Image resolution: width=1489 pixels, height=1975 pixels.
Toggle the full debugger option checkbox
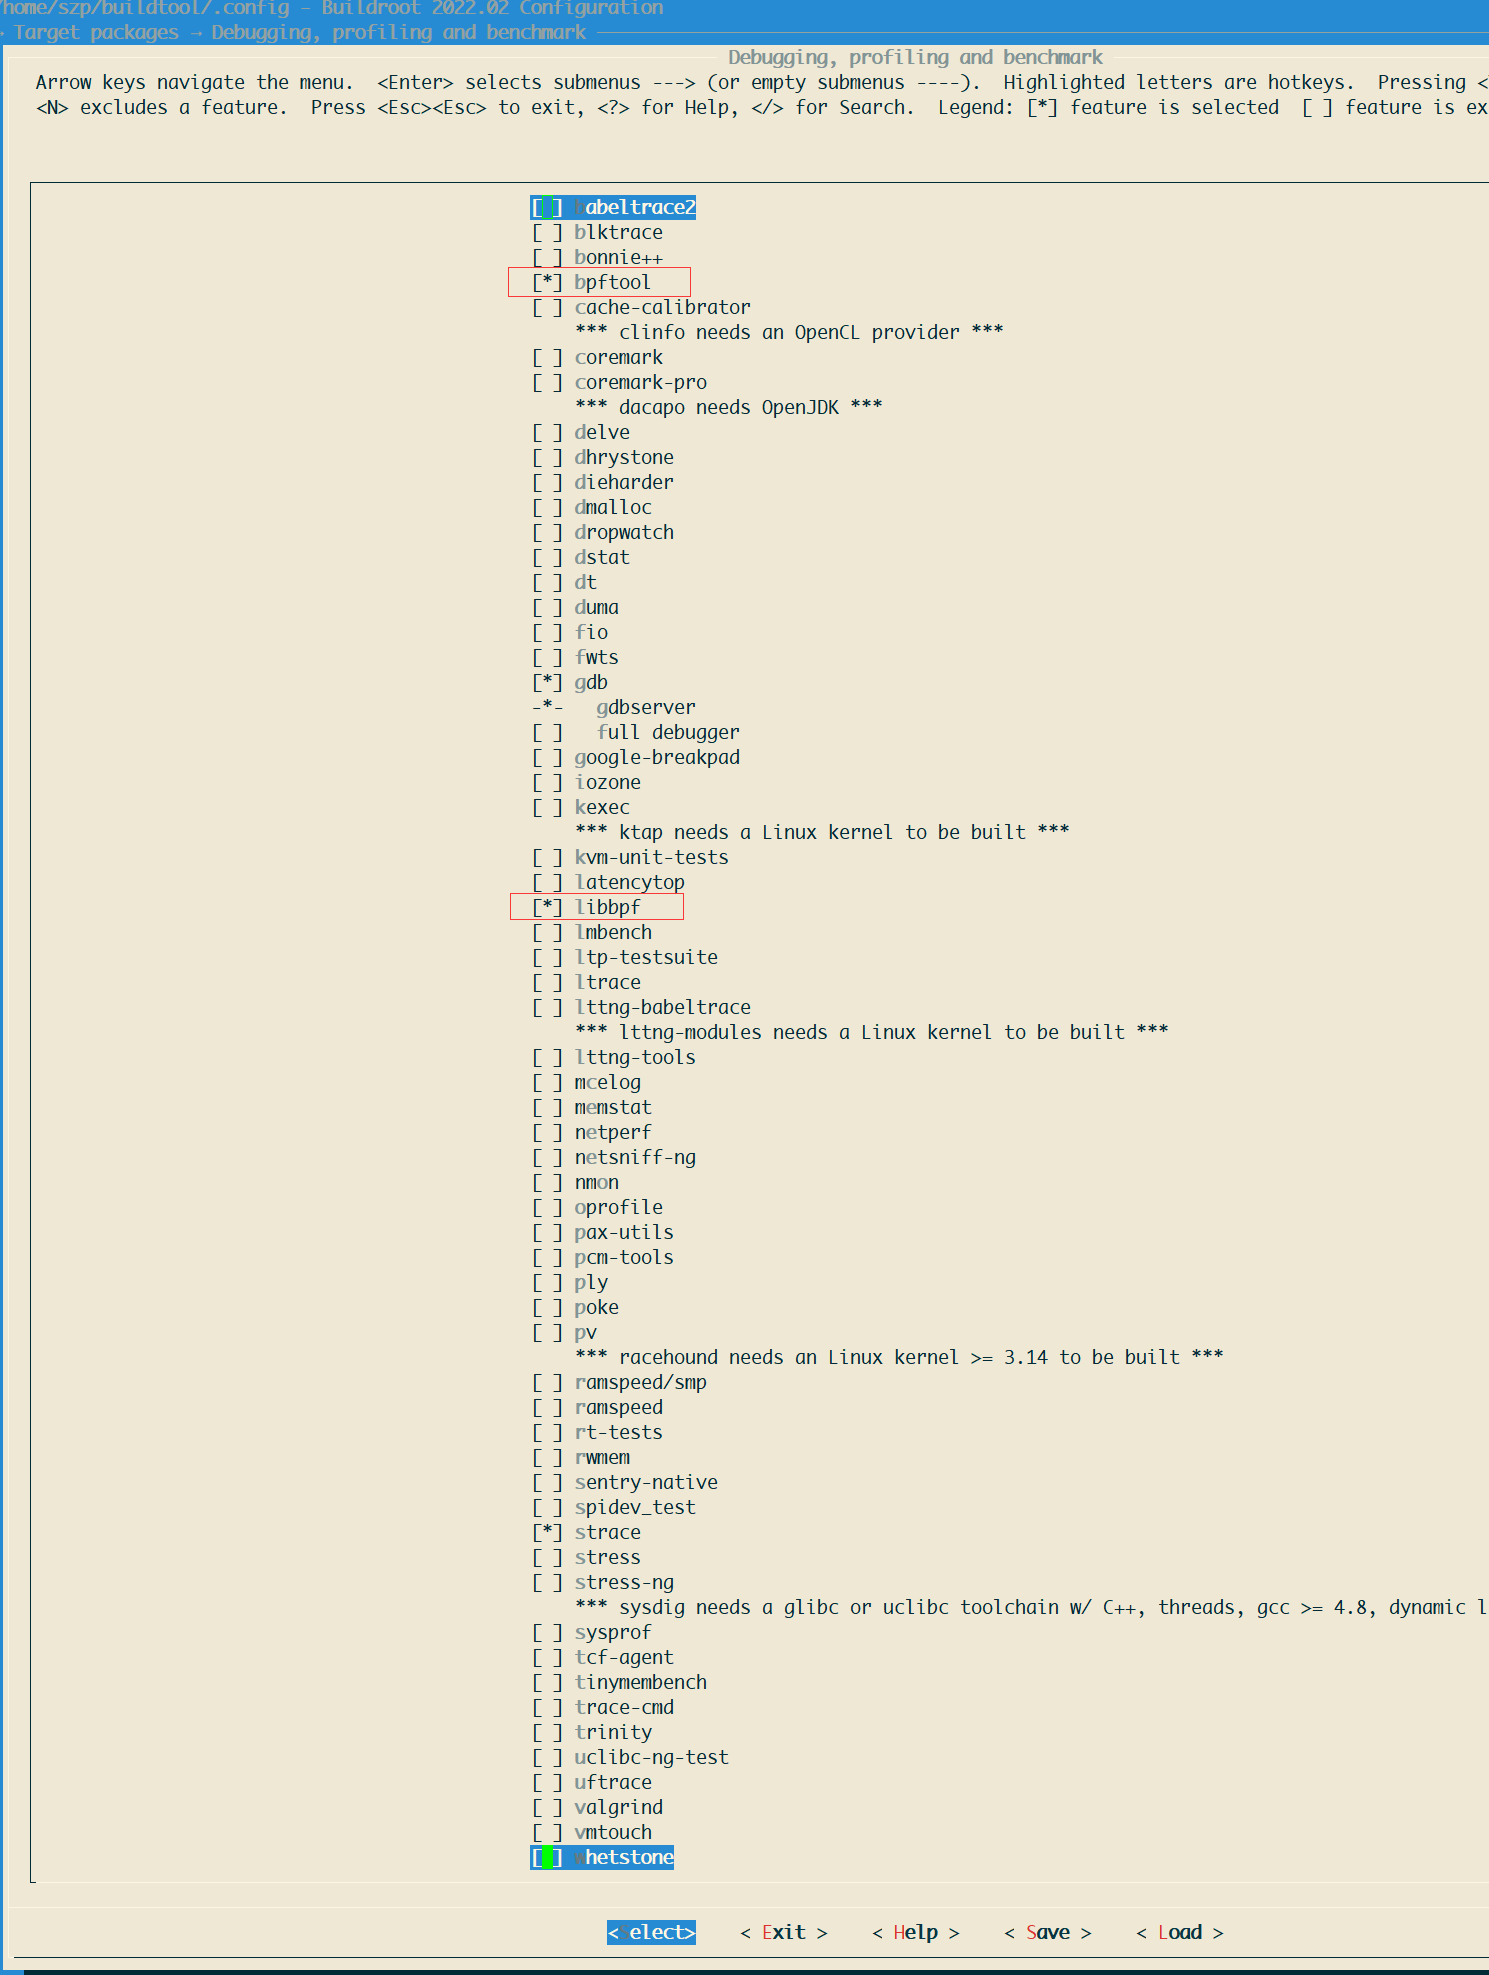coord(547,732)
